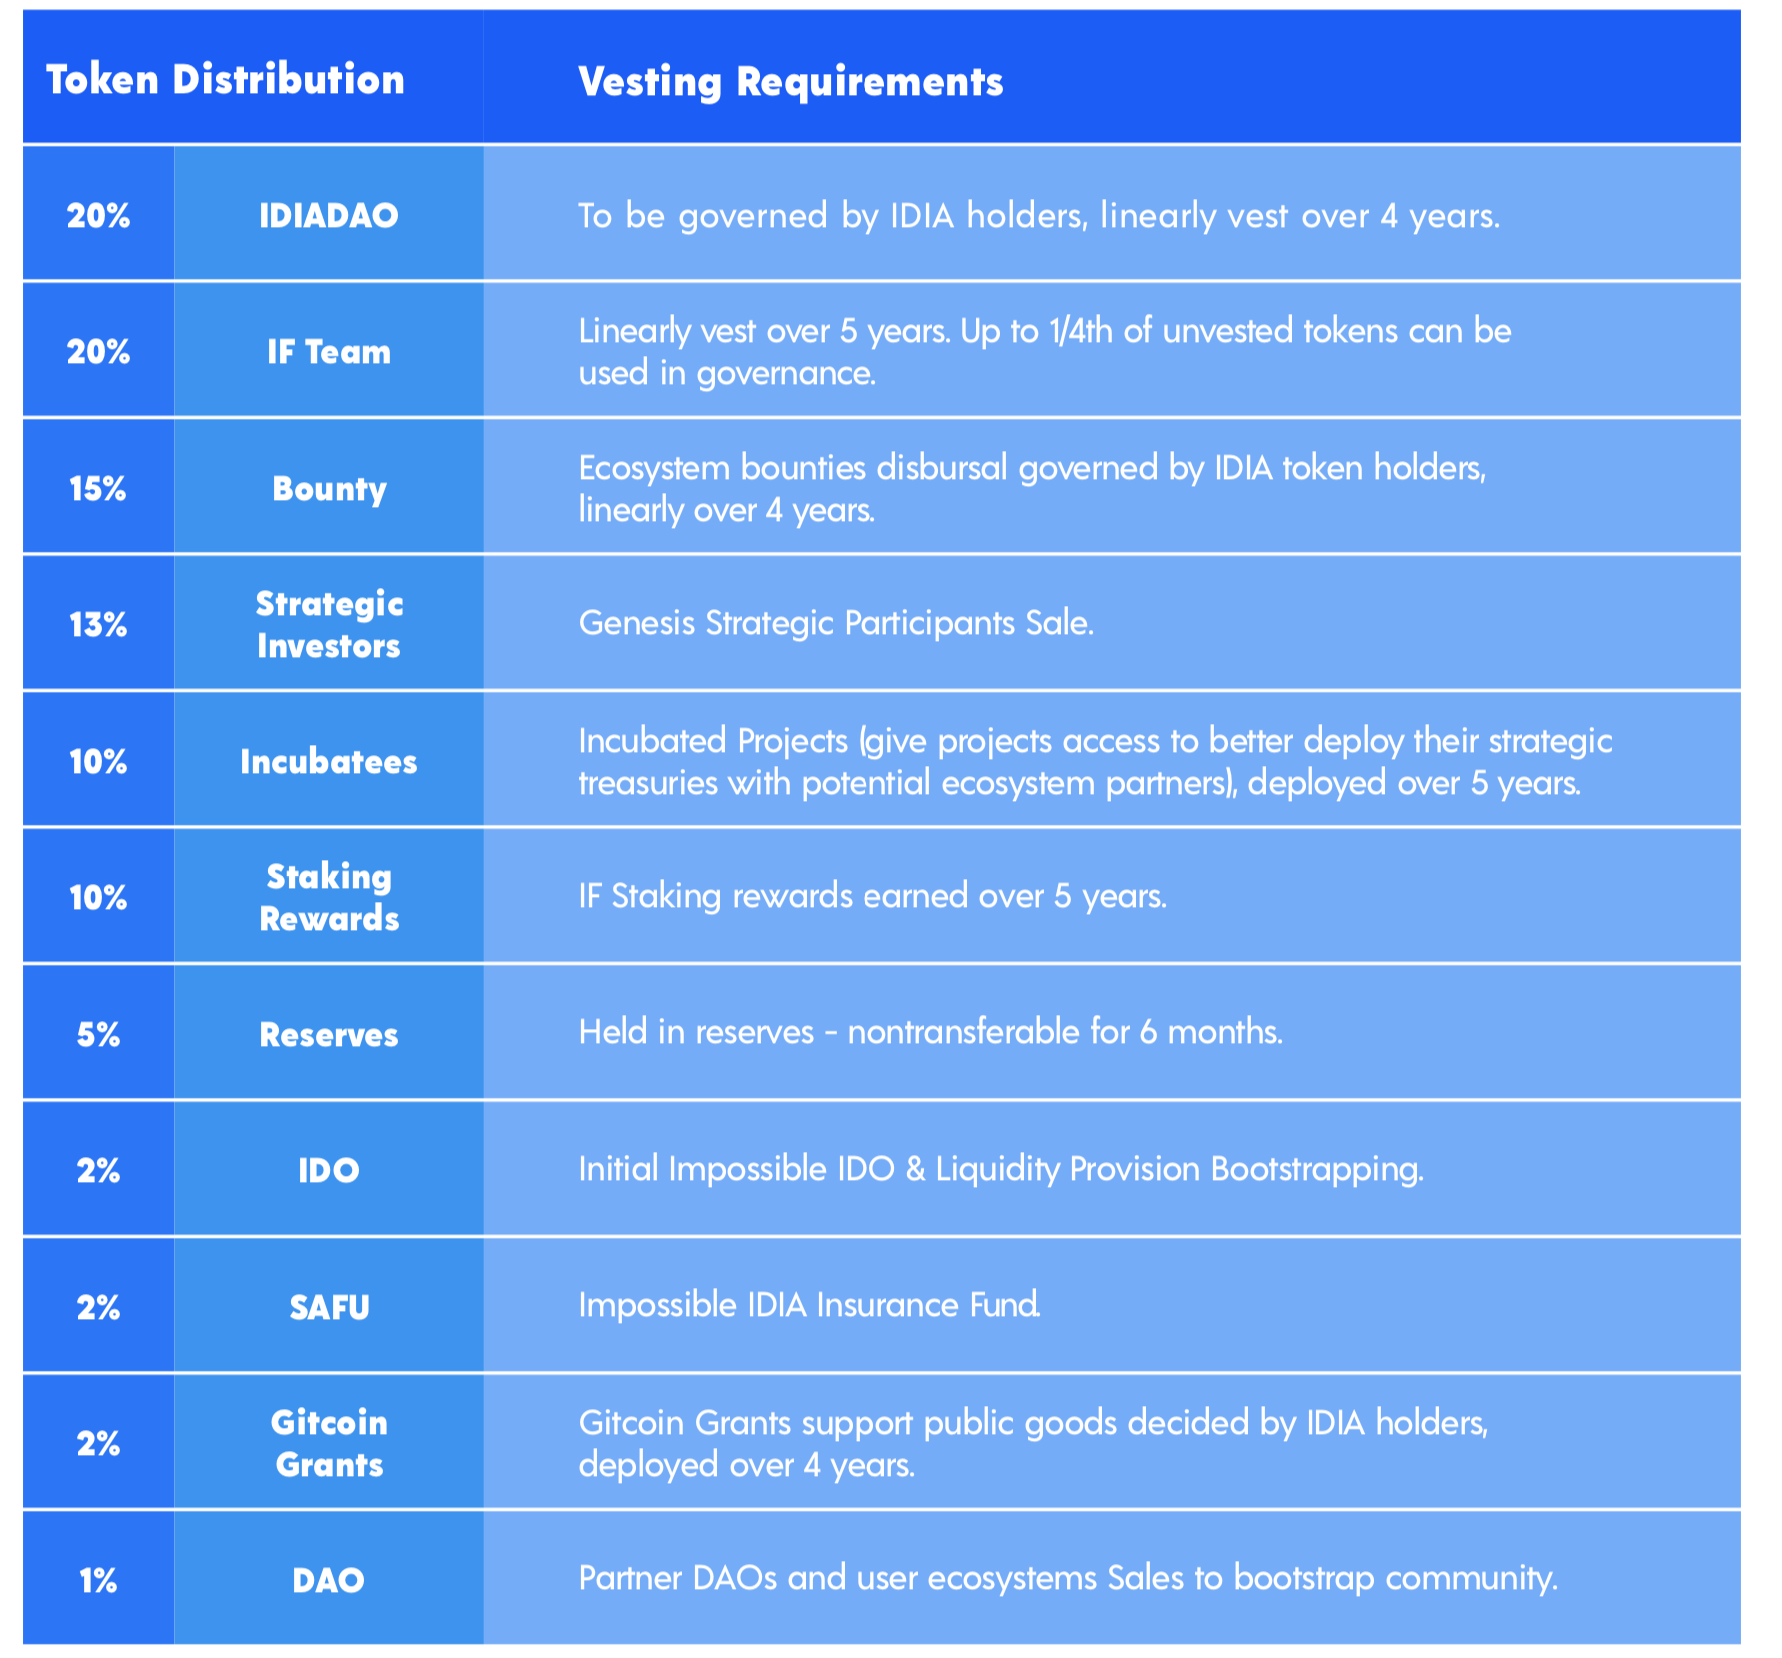
Task: Select the Strategic Investors cell
Action: [x=329, y=624]
